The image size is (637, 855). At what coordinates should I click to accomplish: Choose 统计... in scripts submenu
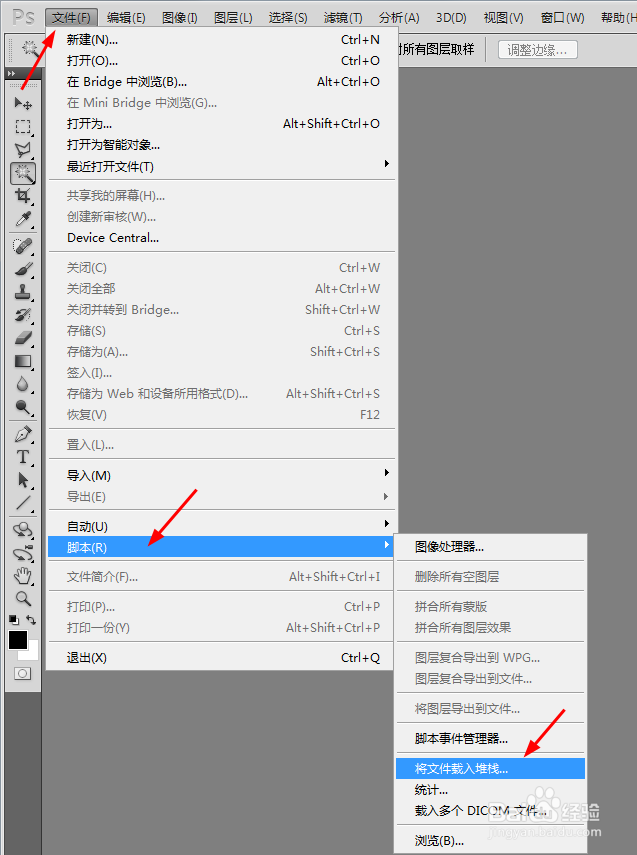[x=490, y=790]
